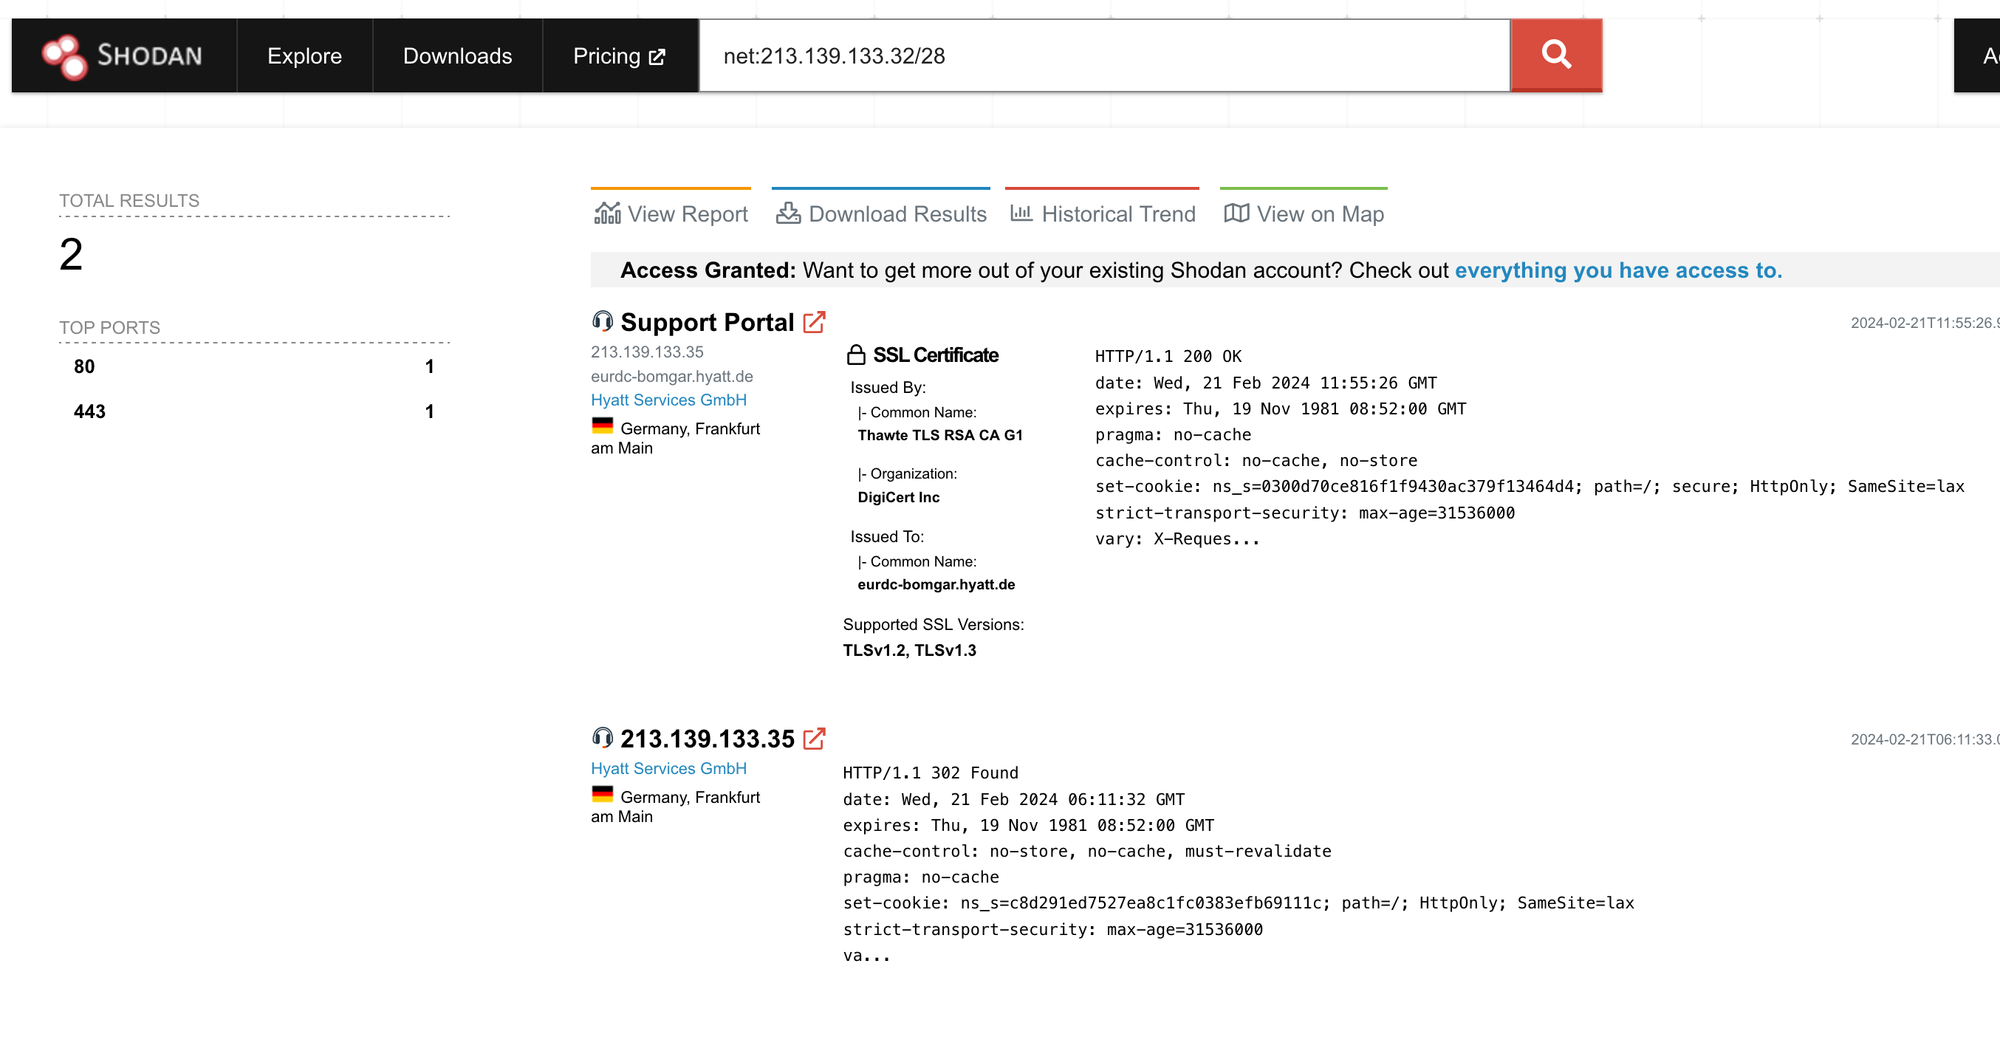Open the Explore menu item
The width and height of the screenshot is (2000, 1037).
304,56
